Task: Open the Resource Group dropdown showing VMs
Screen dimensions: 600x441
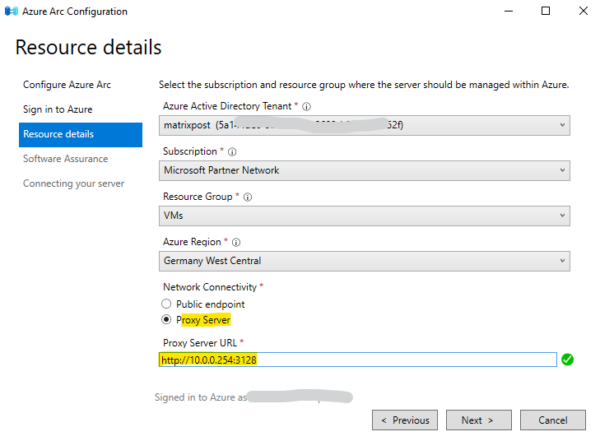Action: tap(365, 215)
